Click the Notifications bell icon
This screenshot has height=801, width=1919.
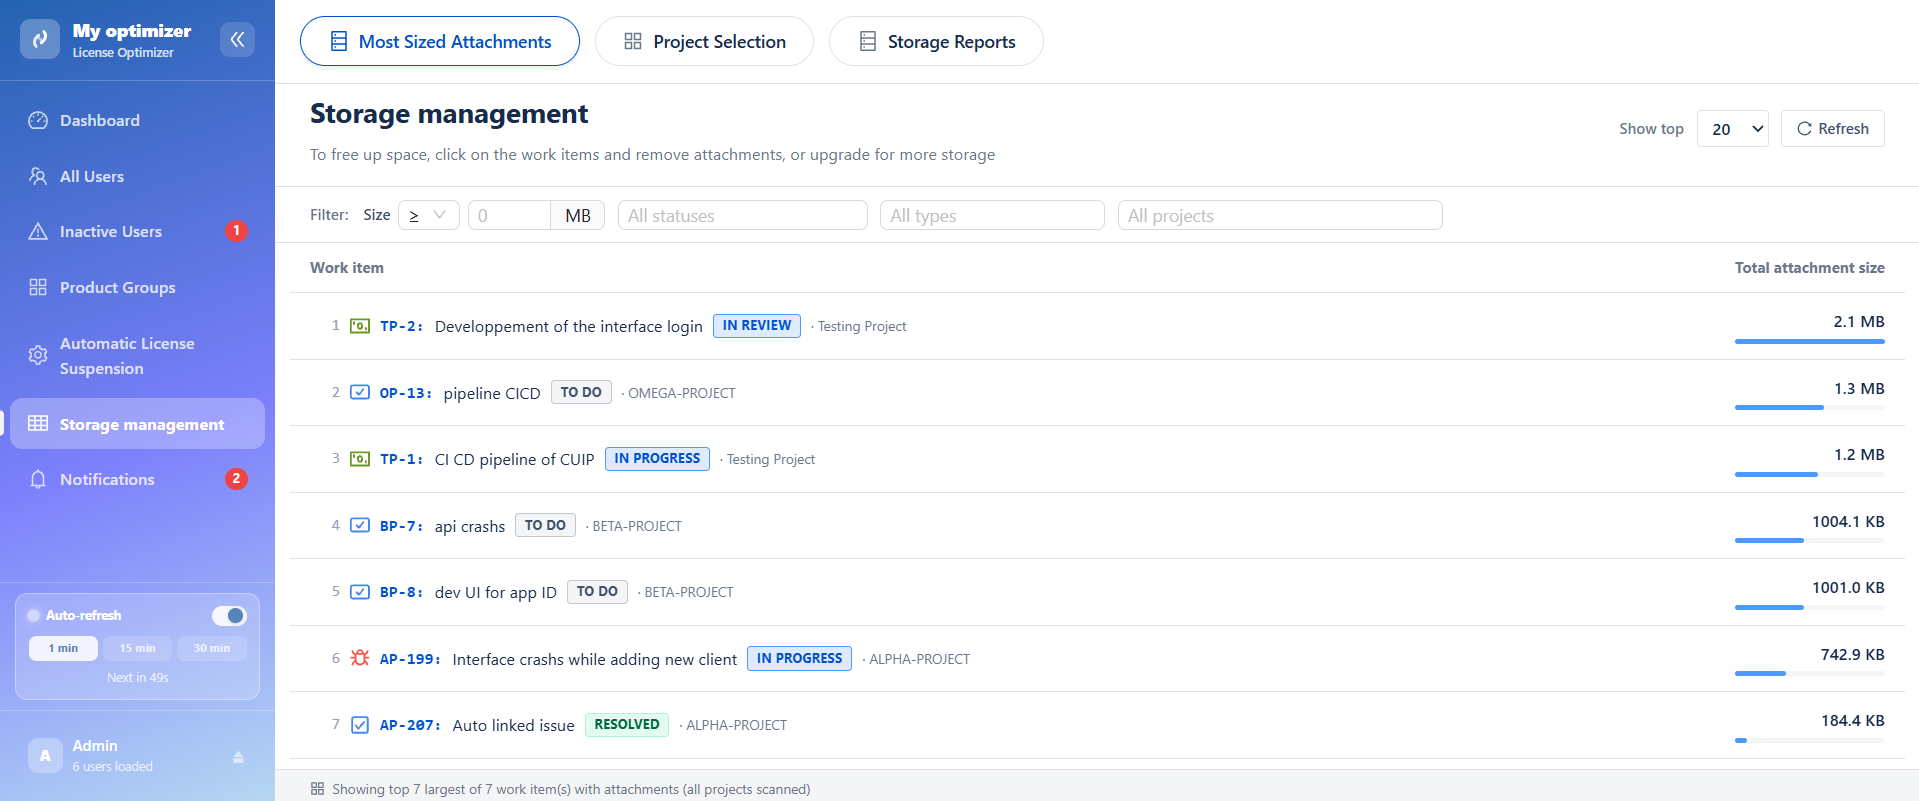pos(38,479)
